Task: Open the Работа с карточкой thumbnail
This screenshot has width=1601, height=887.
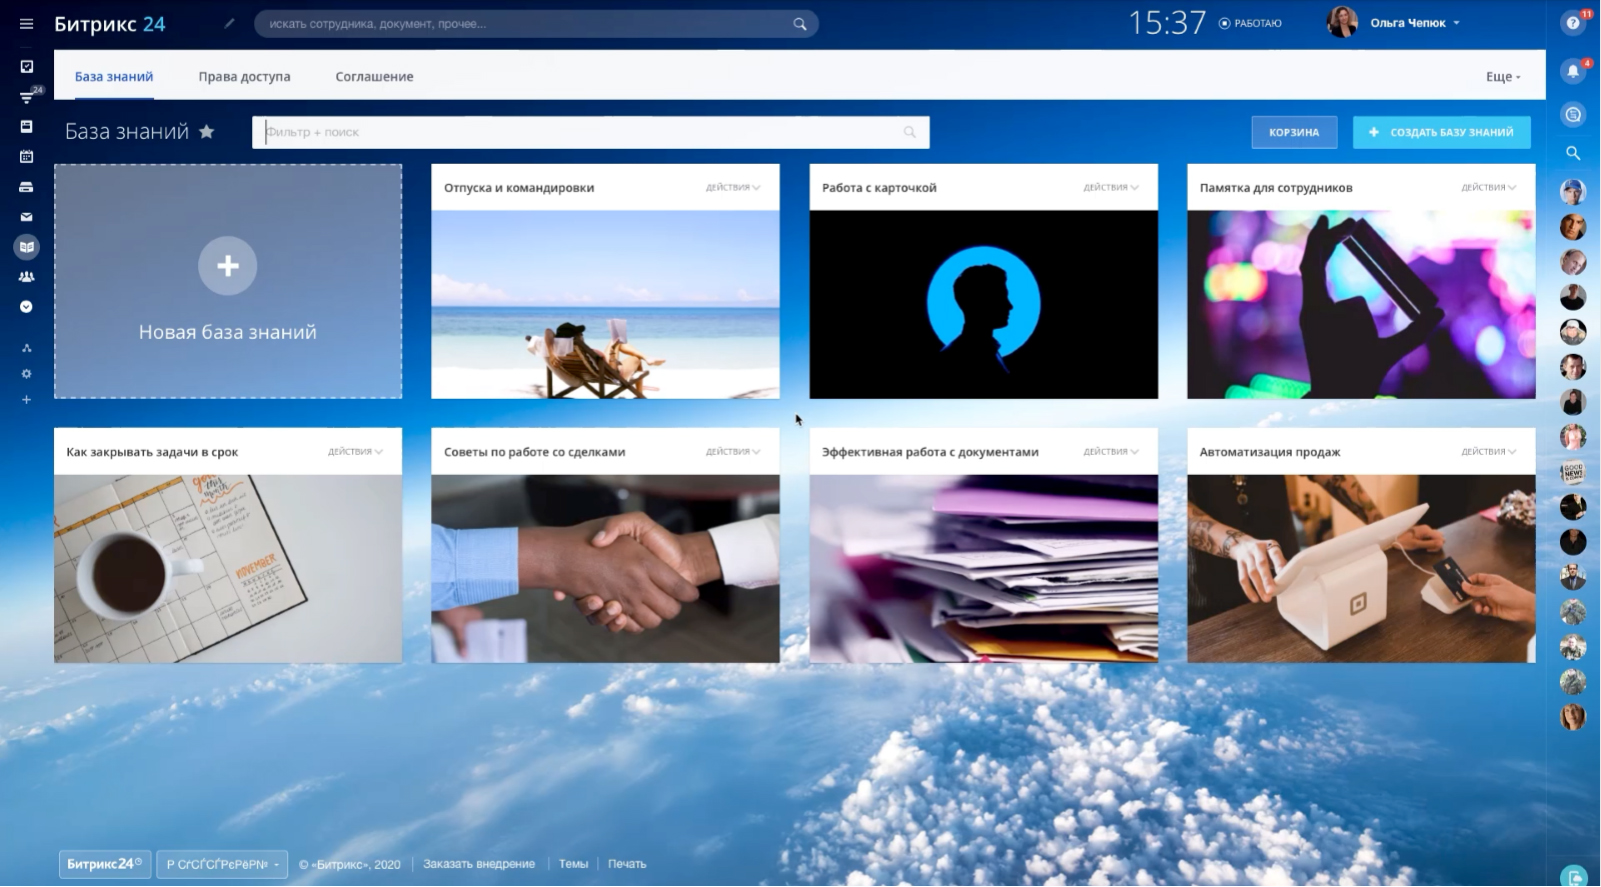Action: point(983,304)
